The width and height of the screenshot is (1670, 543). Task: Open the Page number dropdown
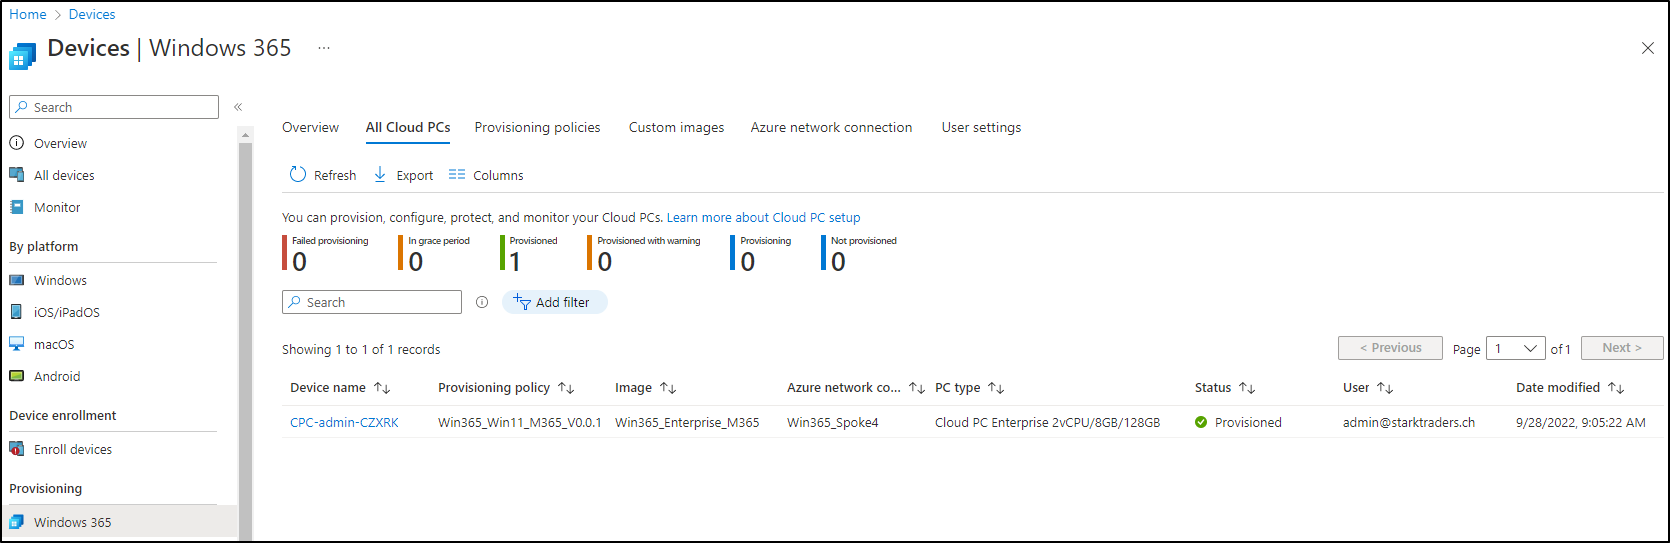[x=1516, y=348]
